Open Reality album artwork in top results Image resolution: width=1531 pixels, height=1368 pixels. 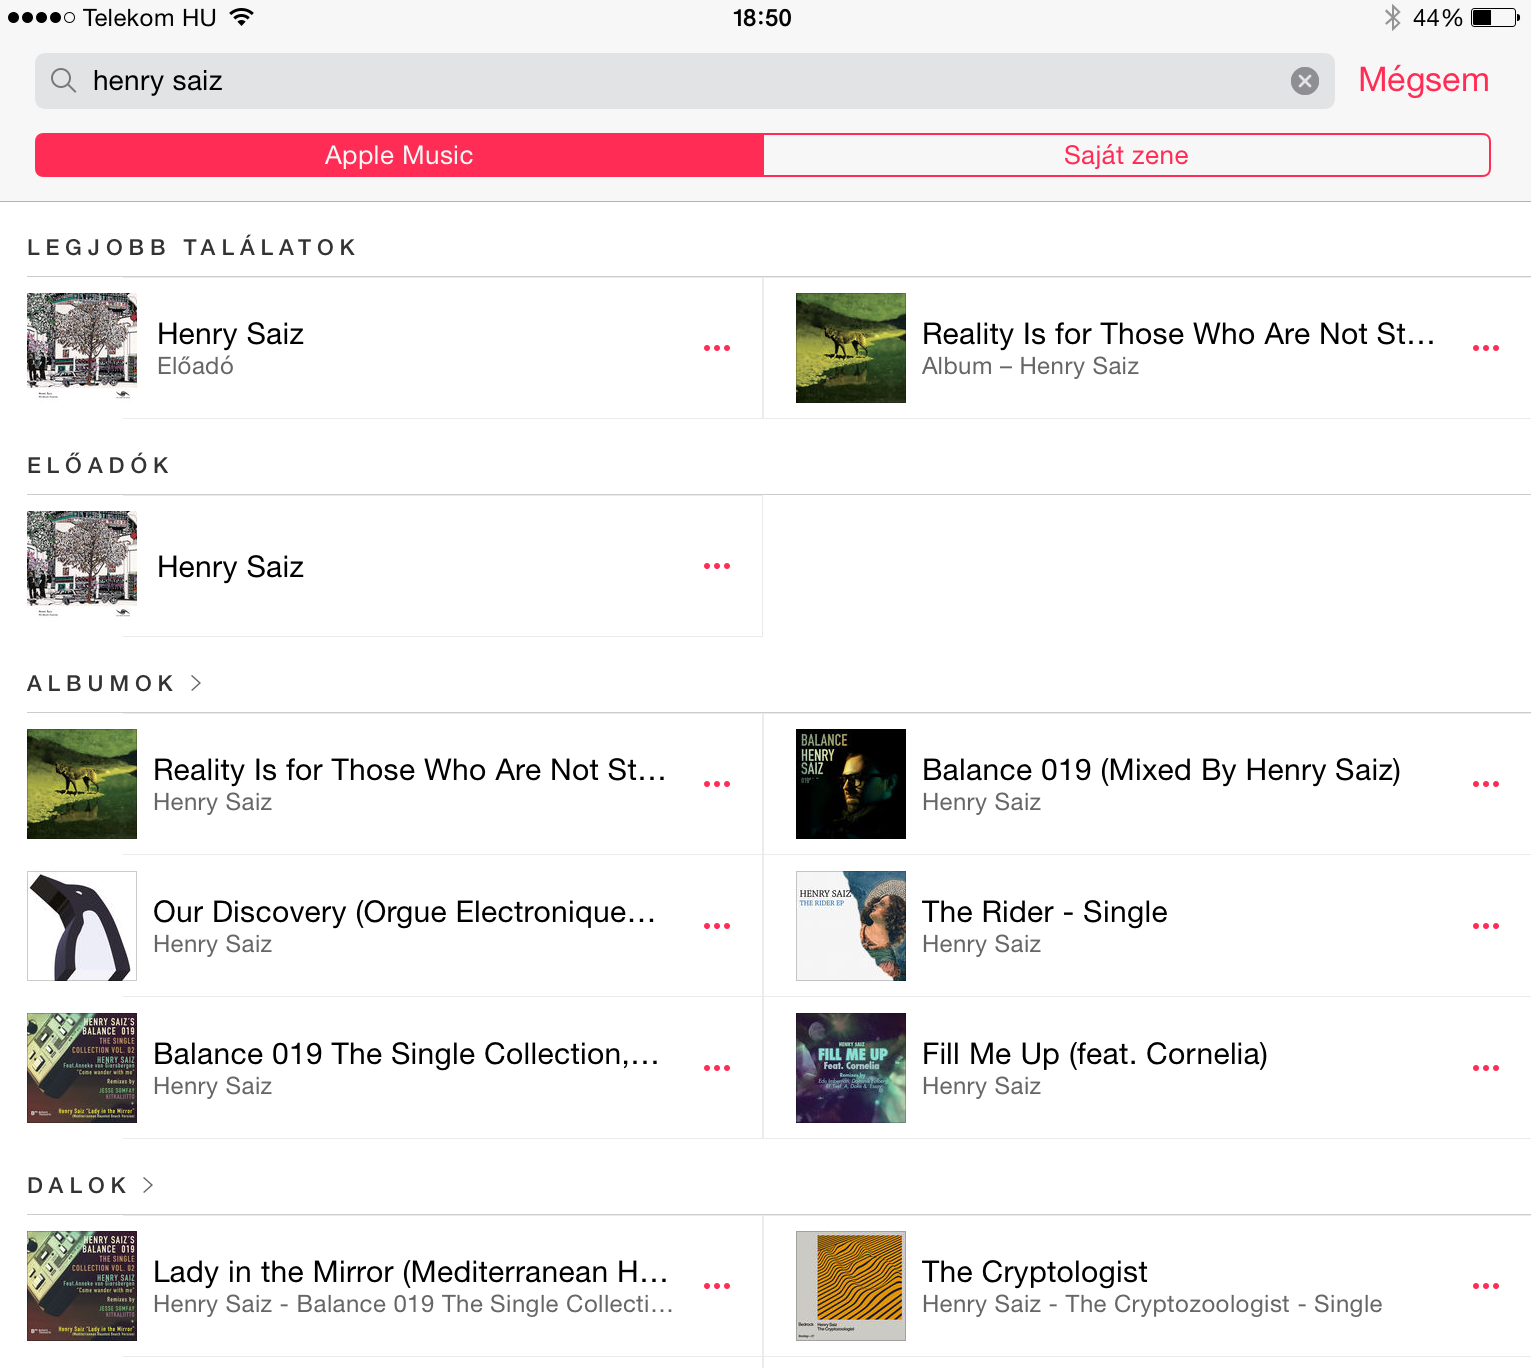coord(851,348)
